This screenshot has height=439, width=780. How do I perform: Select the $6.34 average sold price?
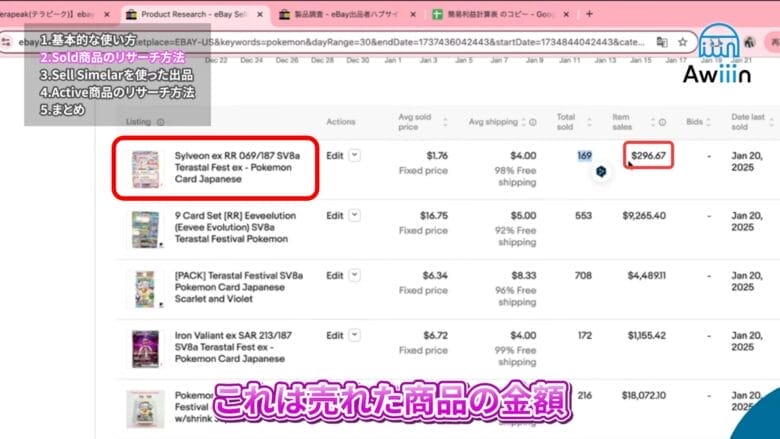435,275
